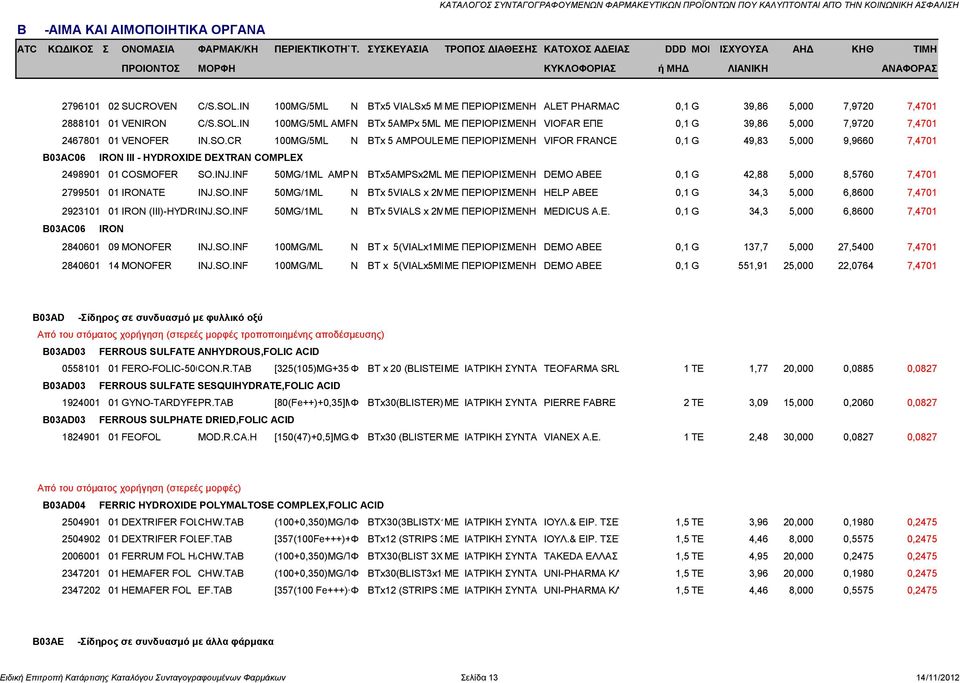Select product code 1924001
Screen dimensions: 960x683
click(80, 403)
